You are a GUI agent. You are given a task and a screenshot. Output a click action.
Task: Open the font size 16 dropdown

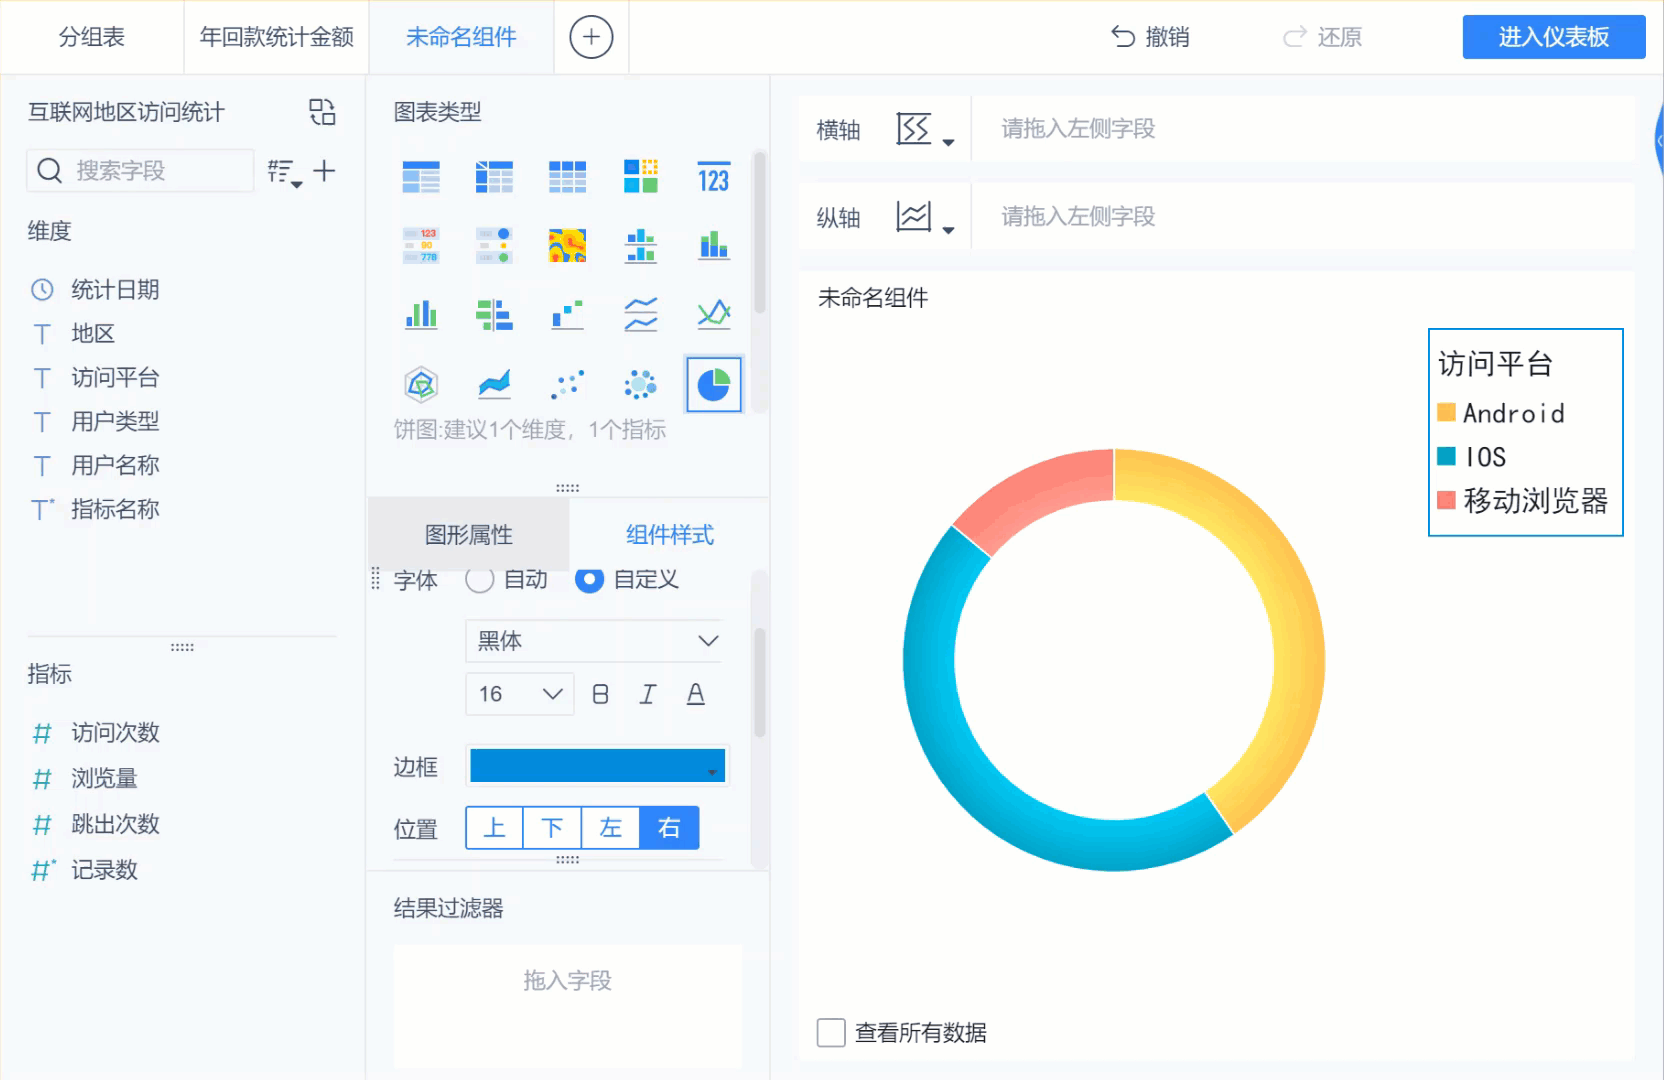point(520,694)
